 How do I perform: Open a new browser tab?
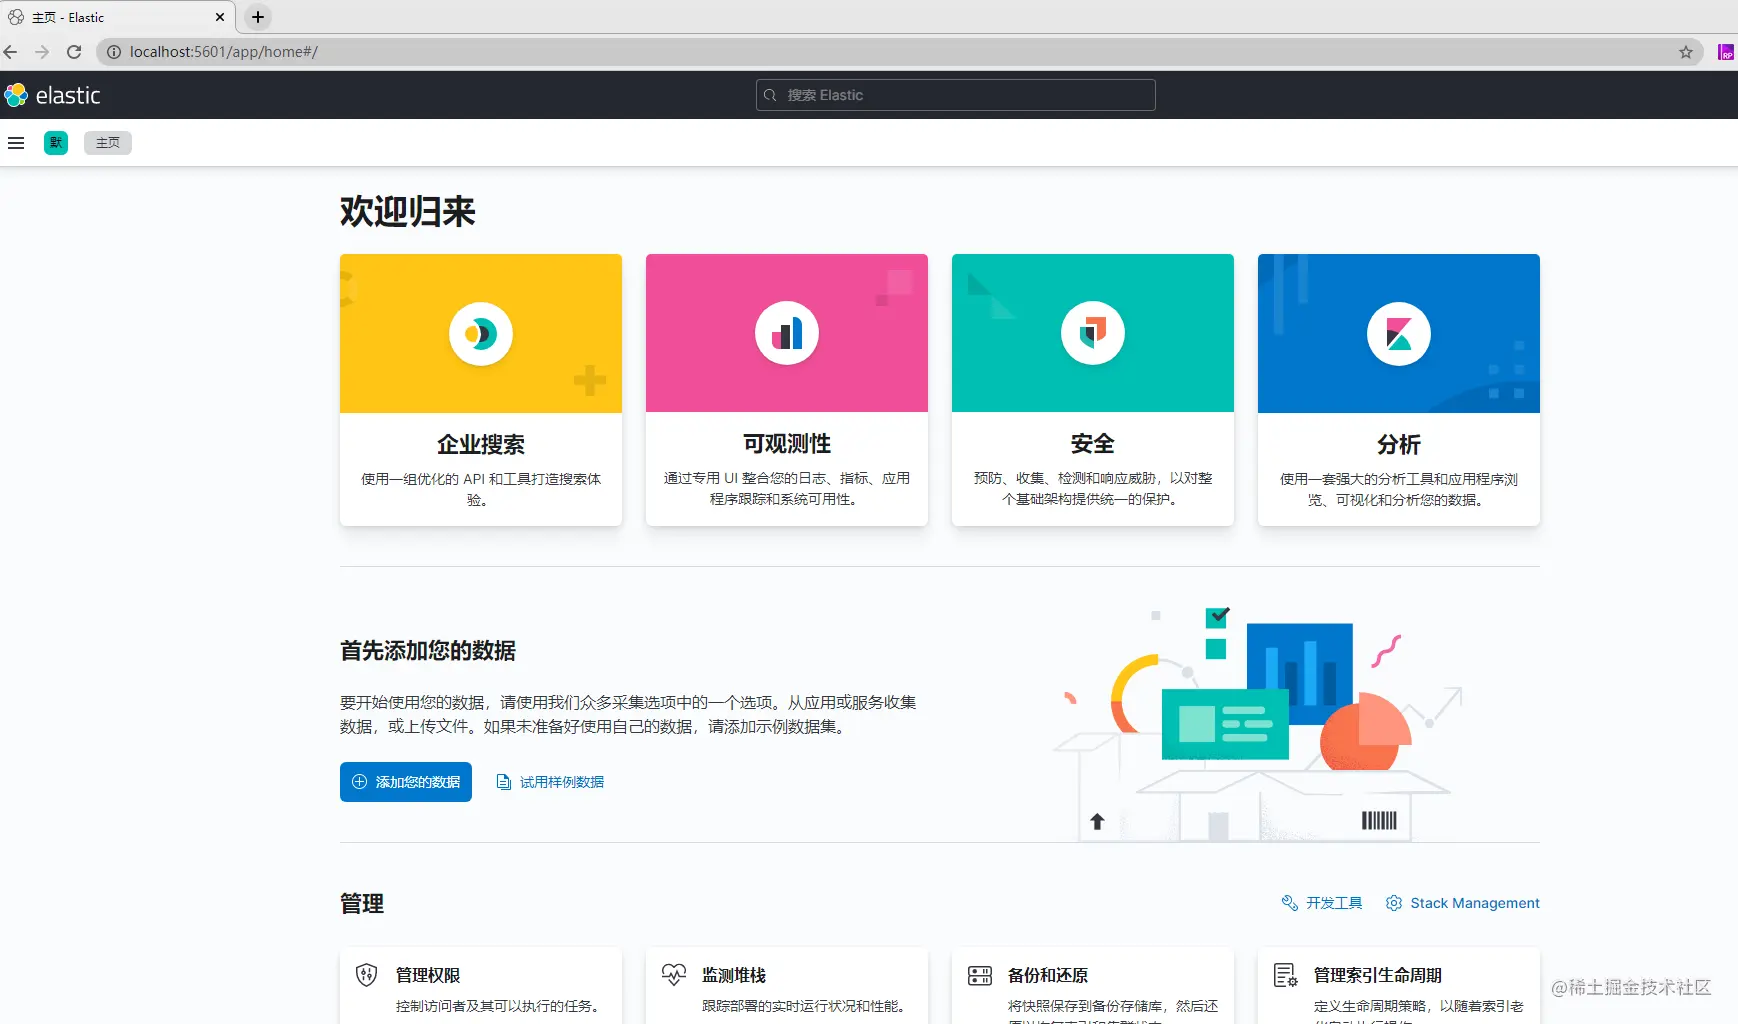coord(258,17)
